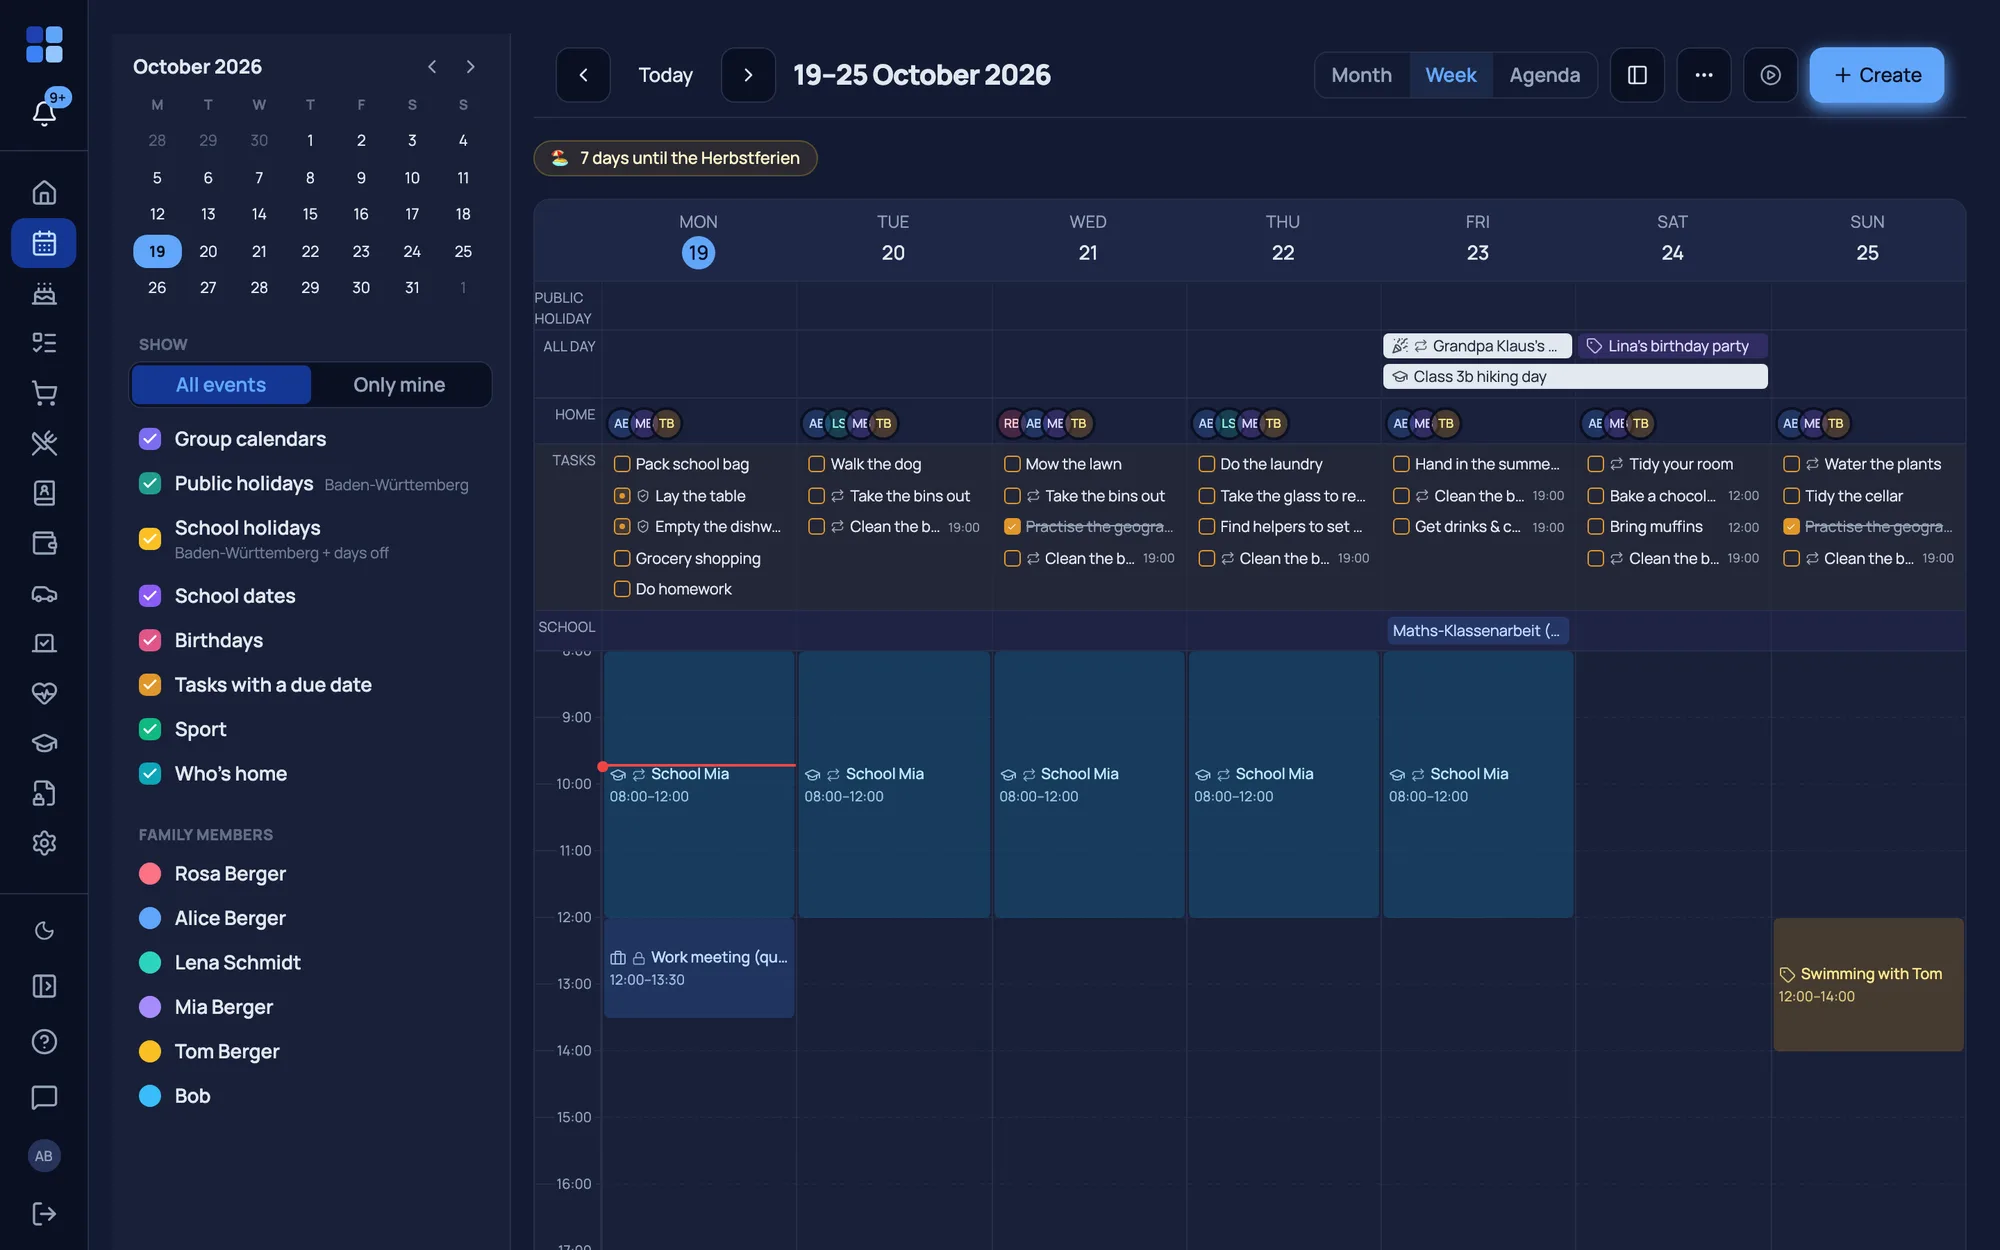Open the heart health icon
The height and width of the screenshot is (1250, 2000).
click(x=44, y=693)
